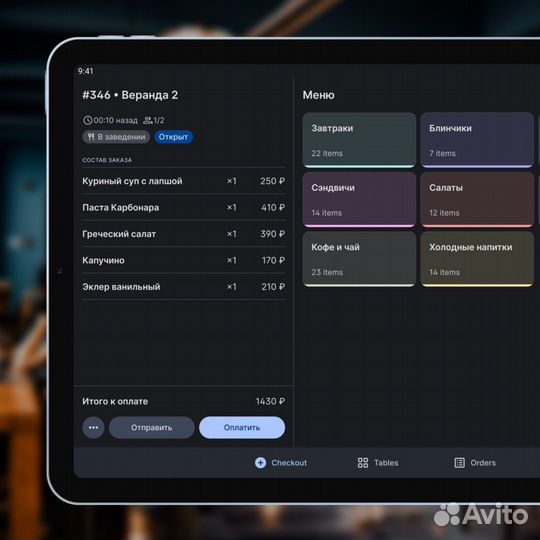
Task: Click the fork and knife icon in the В заведении badge
Action: 91,137
